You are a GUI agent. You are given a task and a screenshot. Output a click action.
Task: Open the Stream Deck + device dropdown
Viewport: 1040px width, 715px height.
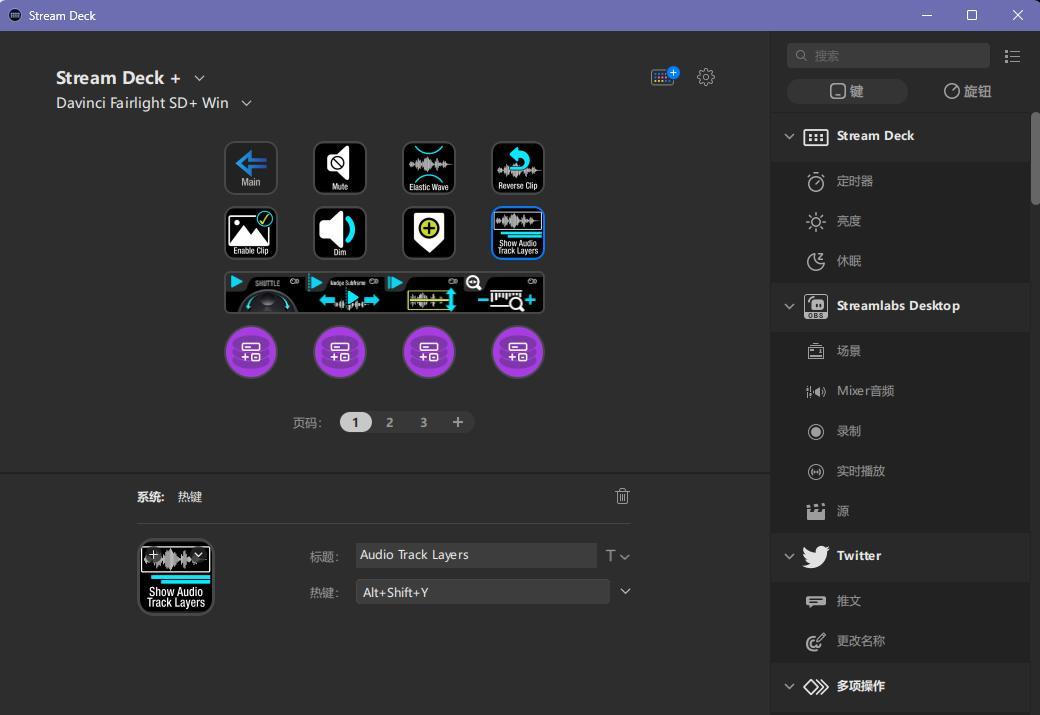pos(199,78)
